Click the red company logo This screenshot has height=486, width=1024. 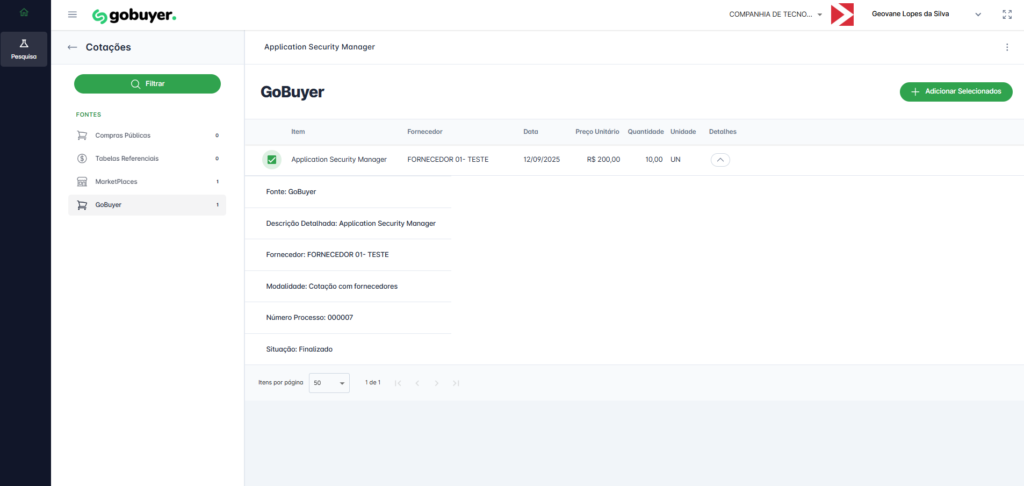click(x=842, y=15)
